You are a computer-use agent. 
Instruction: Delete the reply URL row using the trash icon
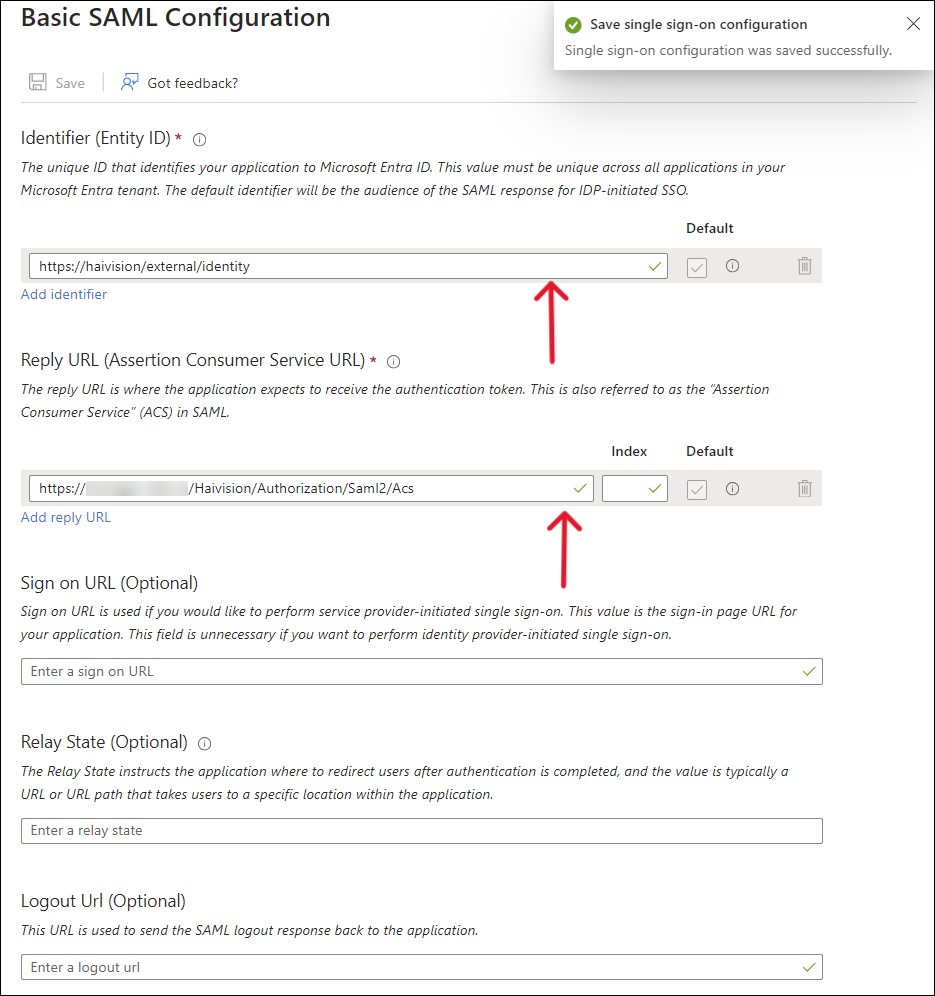(804, 488)
